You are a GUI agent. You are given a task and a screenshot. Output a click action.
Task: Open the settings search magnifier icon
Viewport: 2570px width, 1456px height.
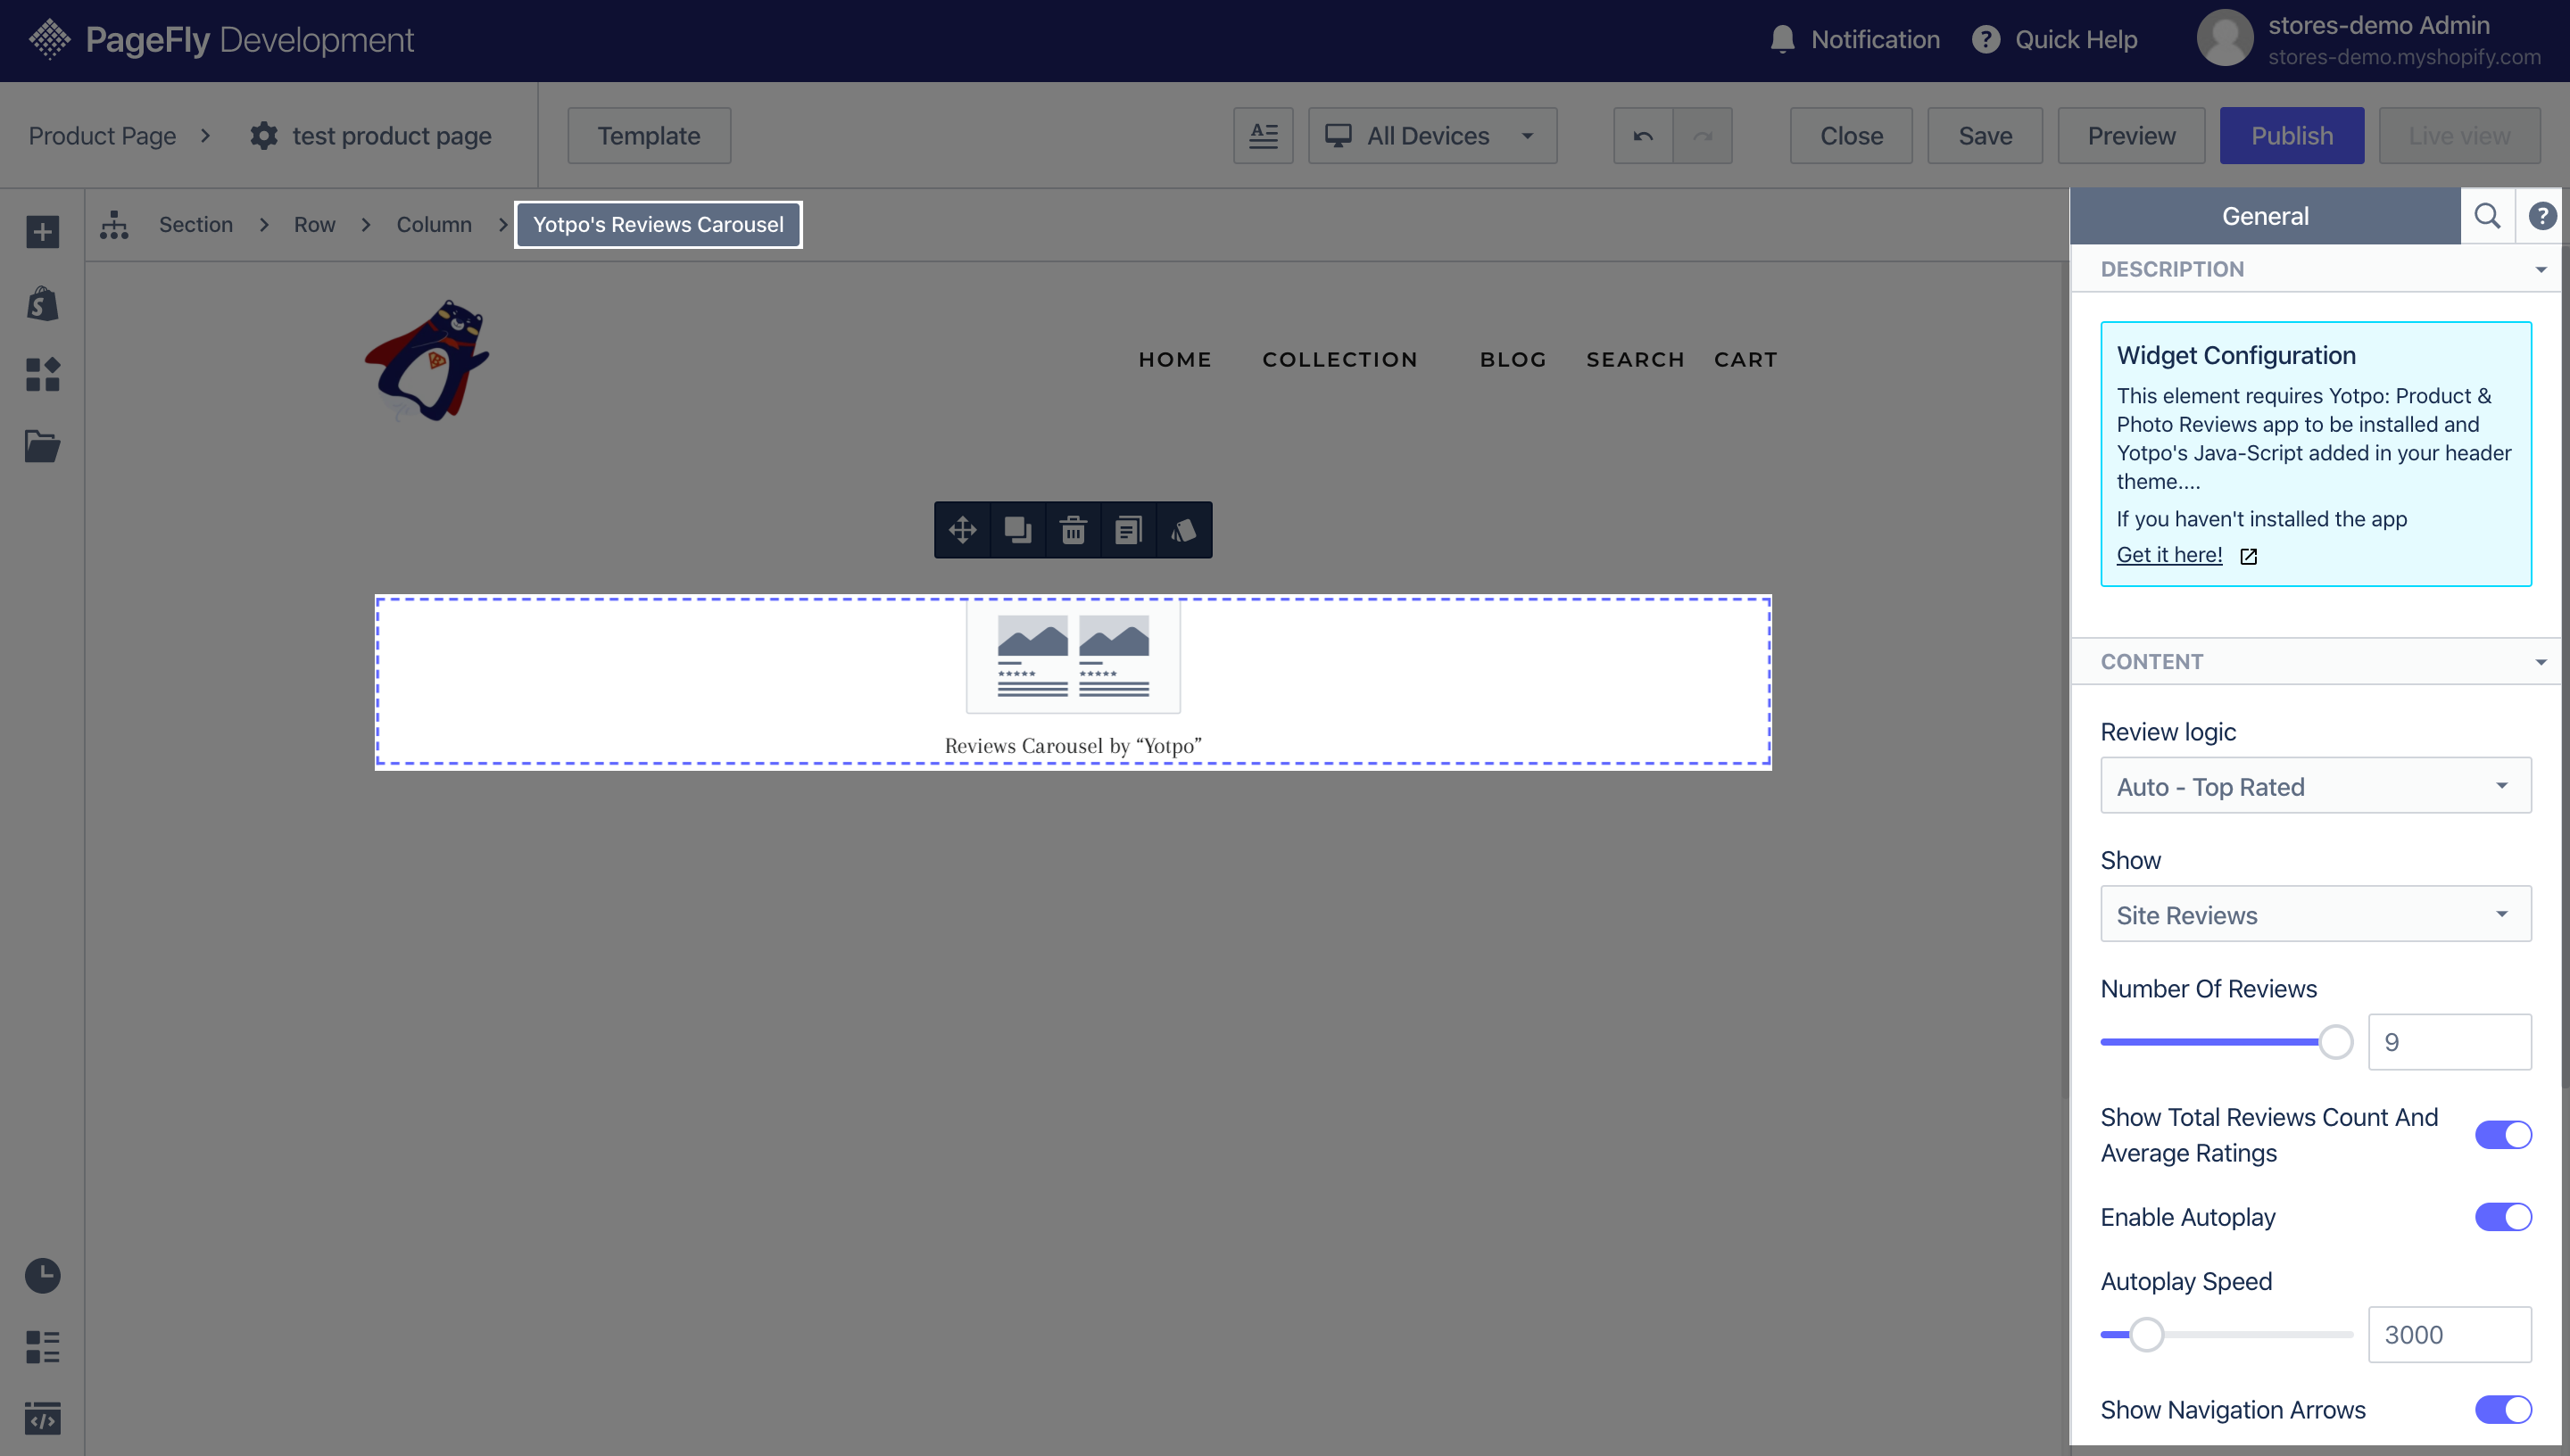click(x=2487, y=216)
